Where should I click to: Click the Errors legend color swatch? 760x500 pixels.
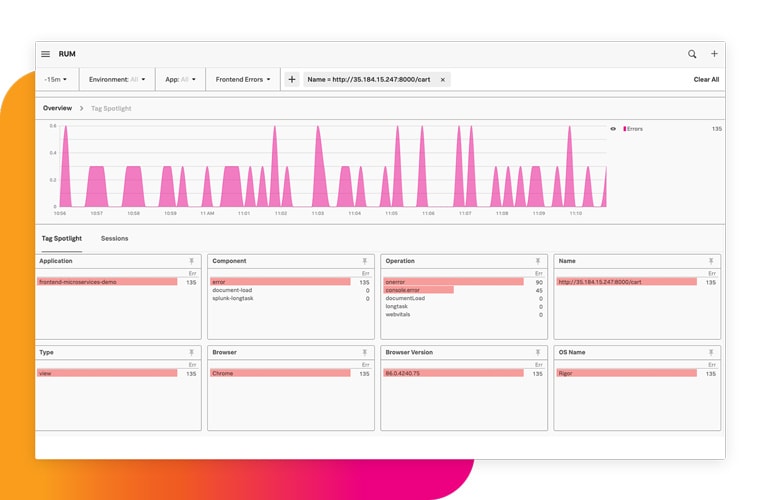(x=624, y=129)
